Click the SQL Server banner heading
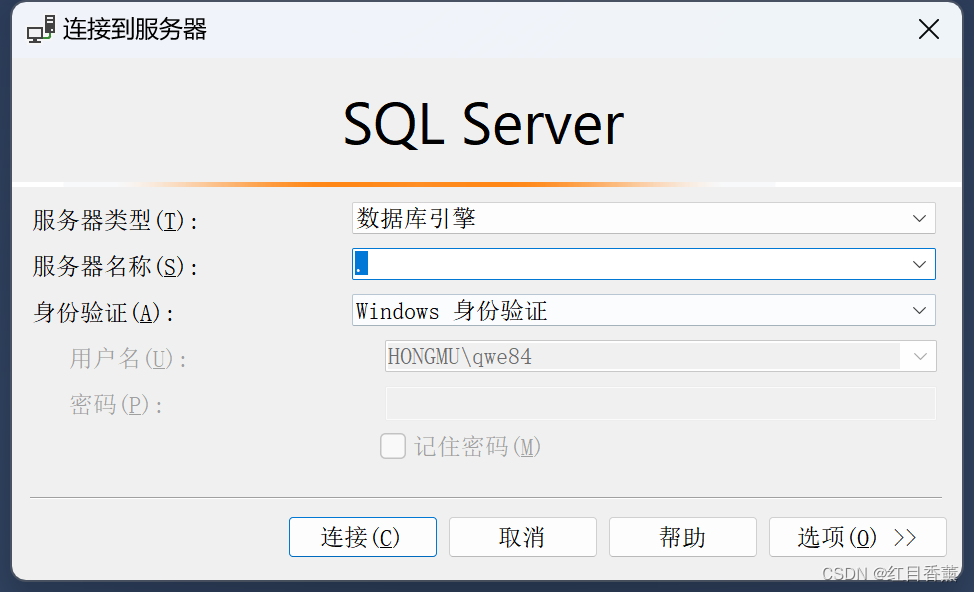Viewport: 974px width, 592px height. pyautogui.click(x=483, y=124)
